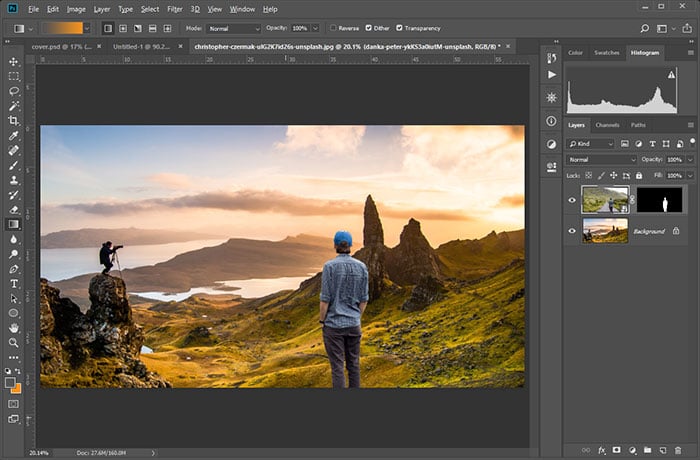Toggle the layer filter on/off switch

[692, 142]
